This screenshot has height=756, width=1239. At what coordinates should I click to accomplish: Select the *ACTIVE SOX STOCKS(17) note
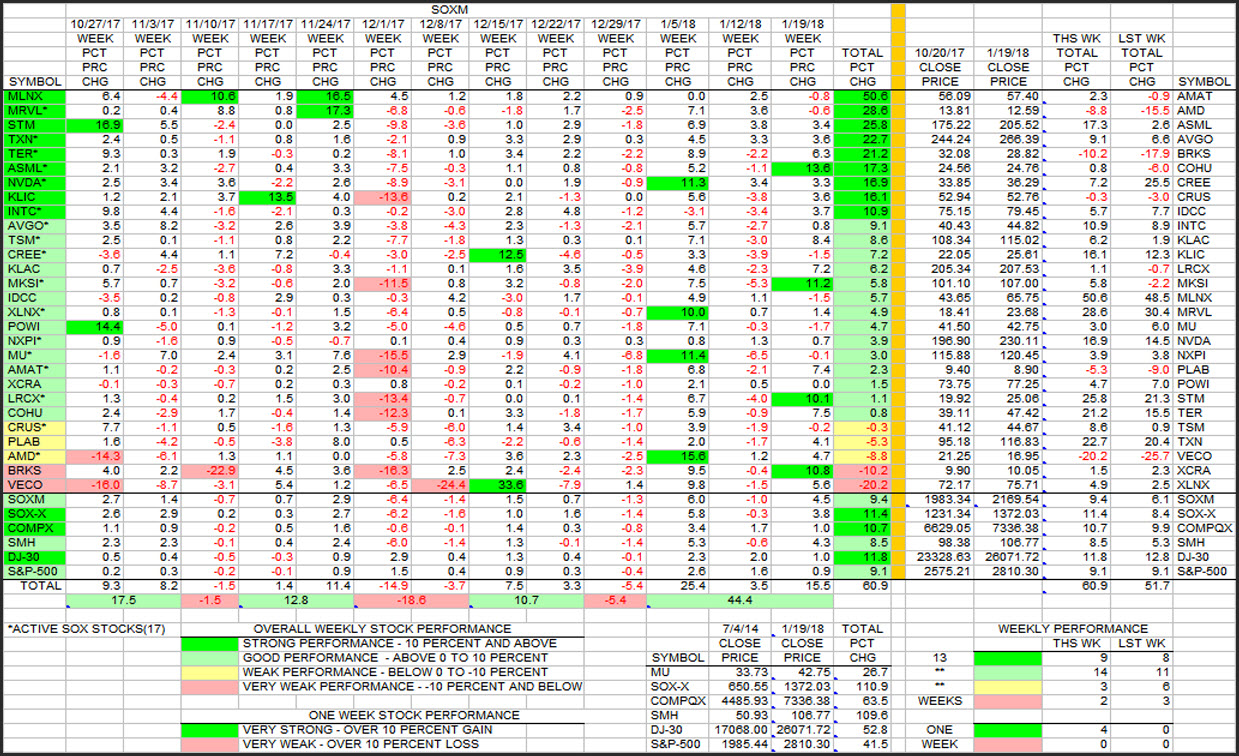click(87, 629)
